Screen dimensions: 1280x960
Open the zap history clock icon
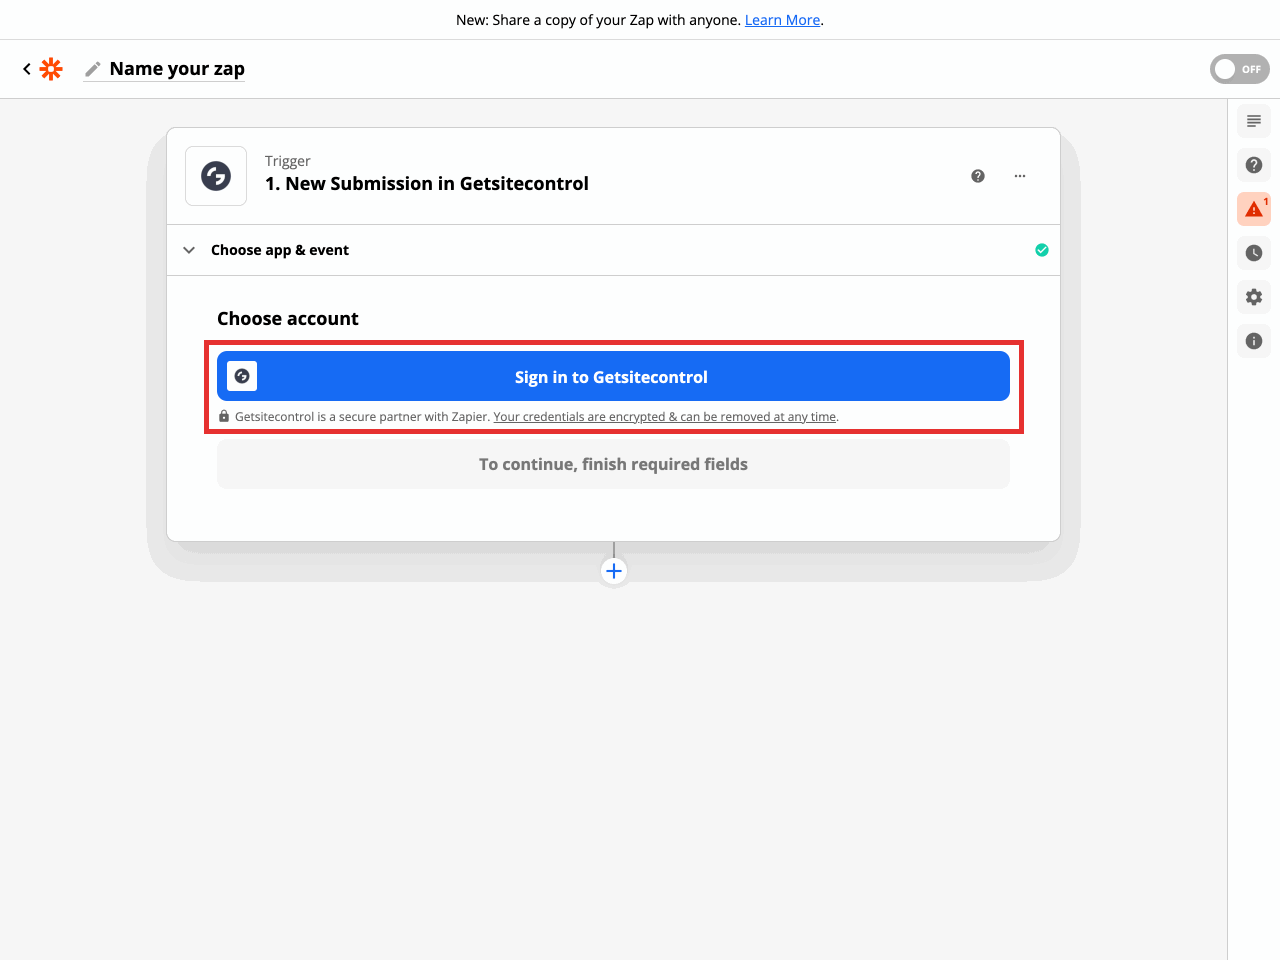(x=1254, y=253)
